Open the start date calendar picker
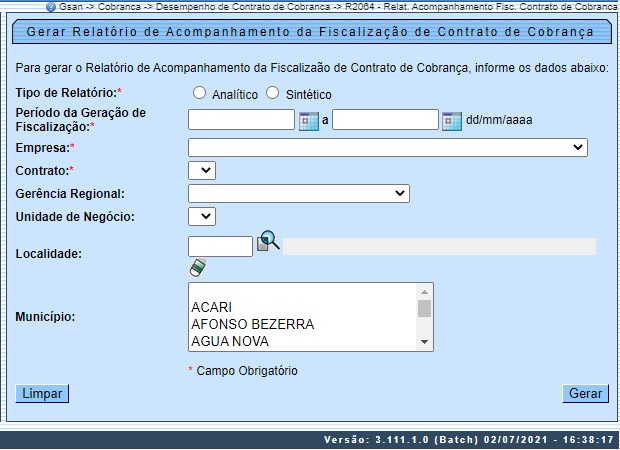The image size is (620, 450). [x=309, y=121]
